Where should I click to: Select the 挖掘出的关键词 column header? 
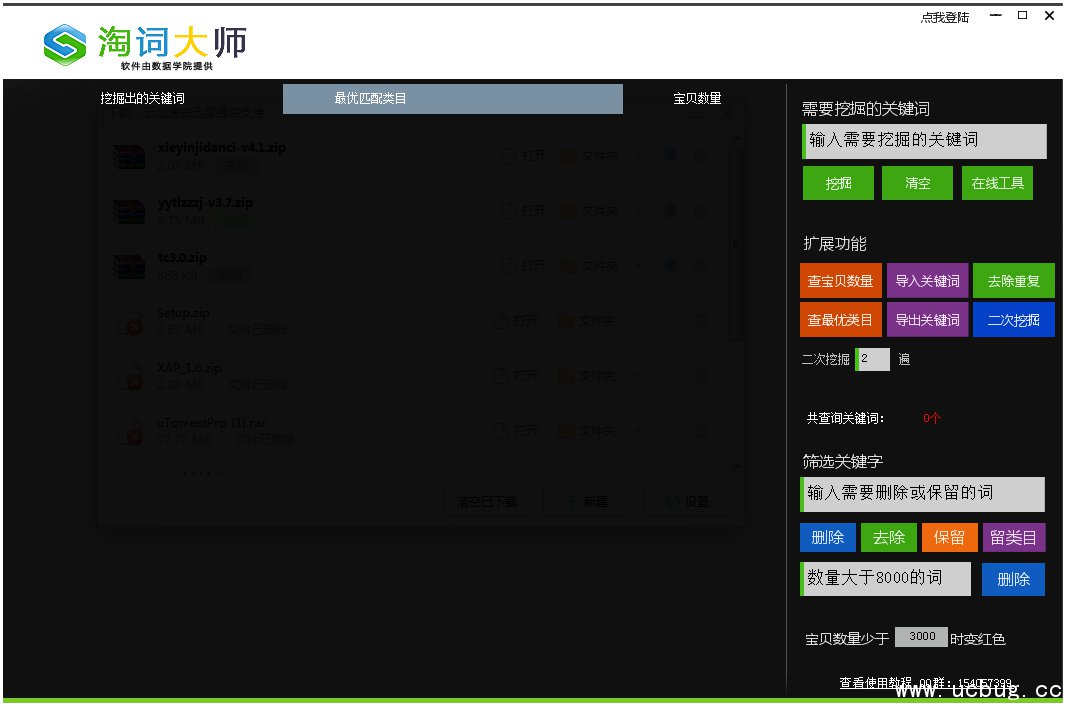pyautogui.click(x=142, y=99)
